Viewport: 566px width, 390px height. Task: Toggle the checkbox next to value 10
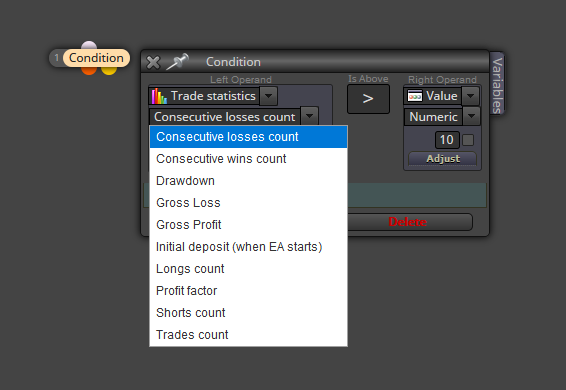(x=468, y=140)
